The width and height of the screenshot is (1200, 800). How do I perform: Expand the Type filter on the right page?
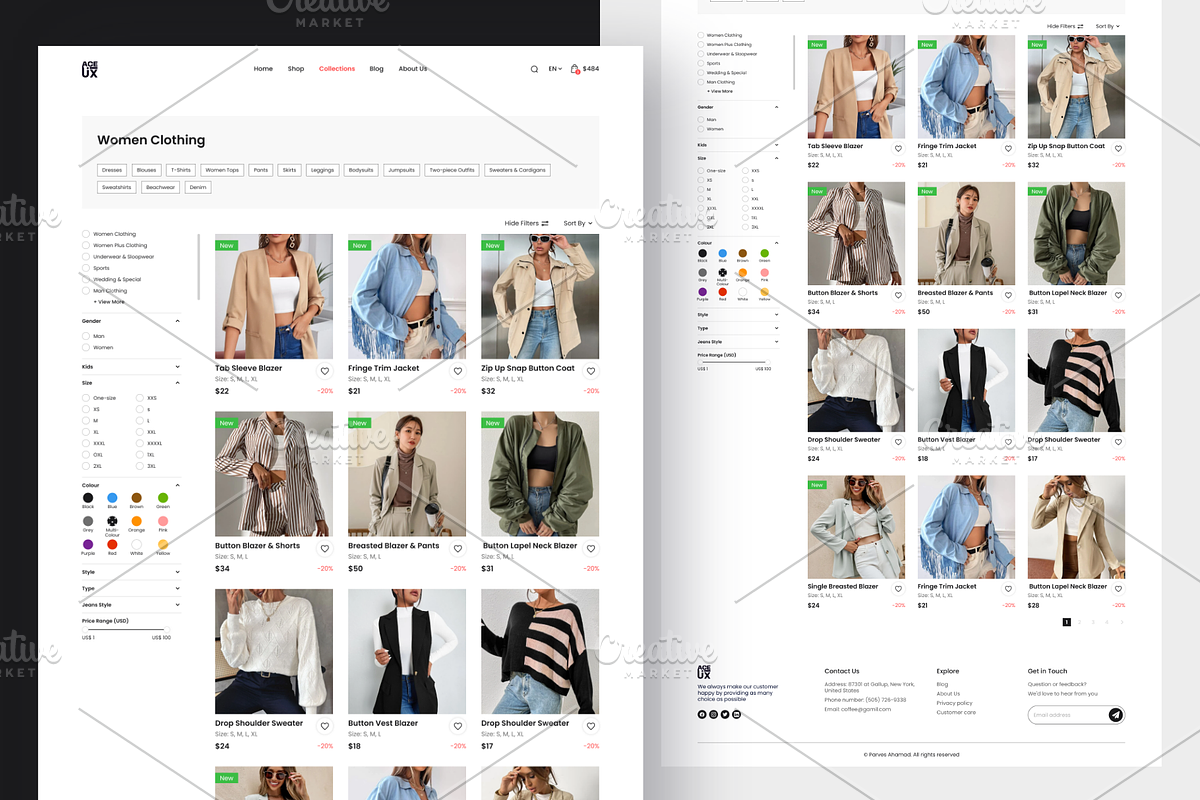[x=776, y=328]
